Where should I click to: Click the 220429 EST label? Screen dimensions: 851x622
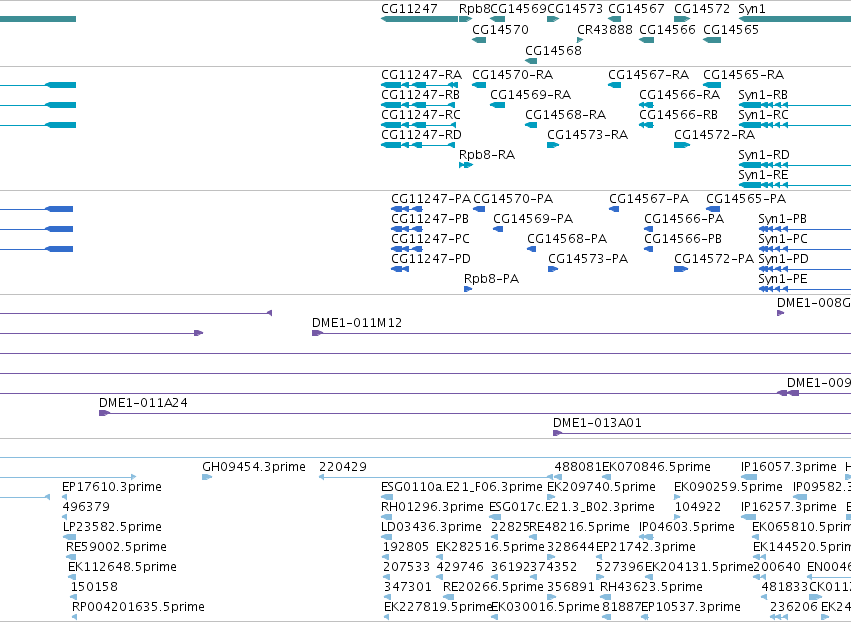click(x=343, y=467)
